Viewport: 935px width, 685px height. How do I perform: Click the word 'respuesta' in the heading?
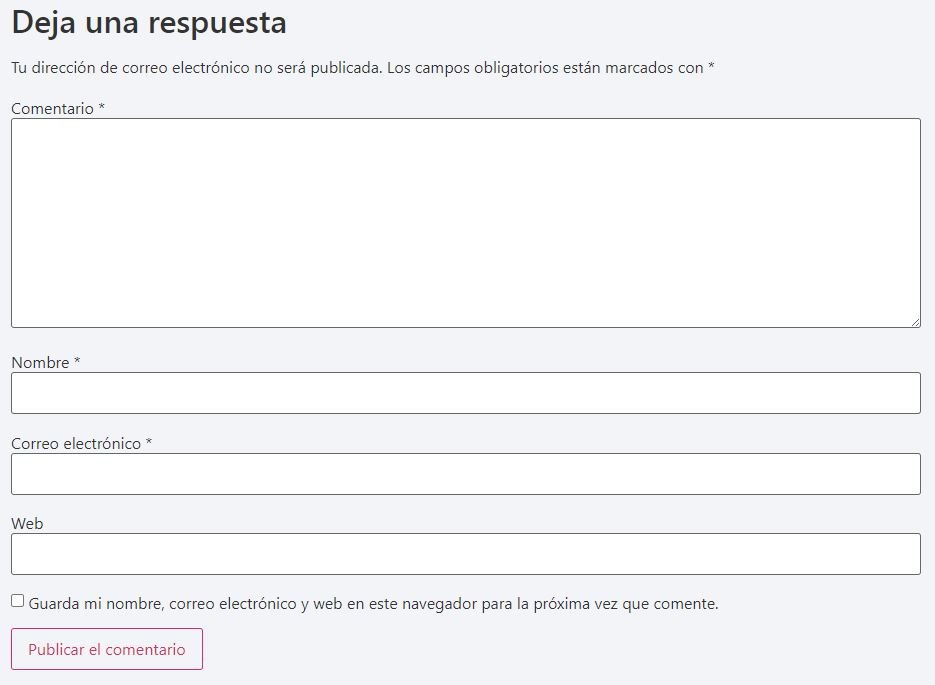(217, 22)
